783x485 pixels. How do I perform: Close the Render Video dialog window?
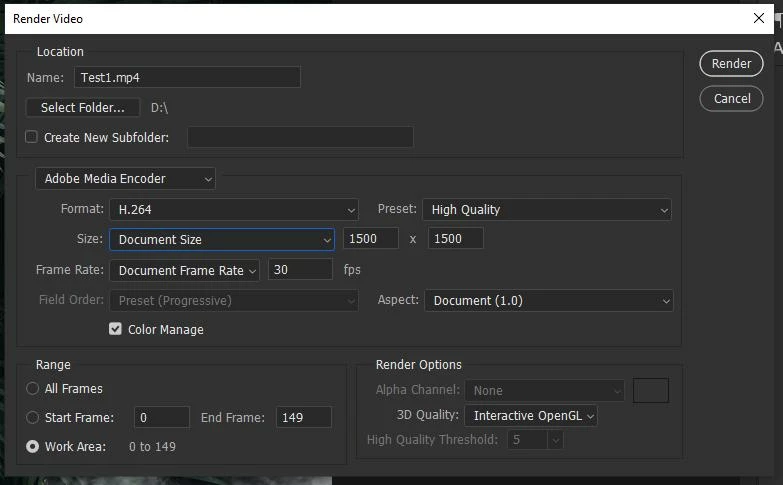[x=759, y=18]
